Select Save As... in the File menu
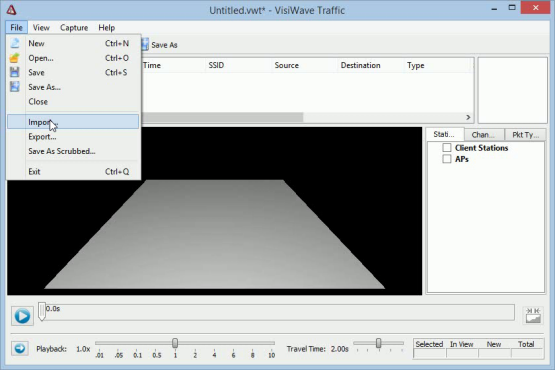555x370 pixels. 74,87
